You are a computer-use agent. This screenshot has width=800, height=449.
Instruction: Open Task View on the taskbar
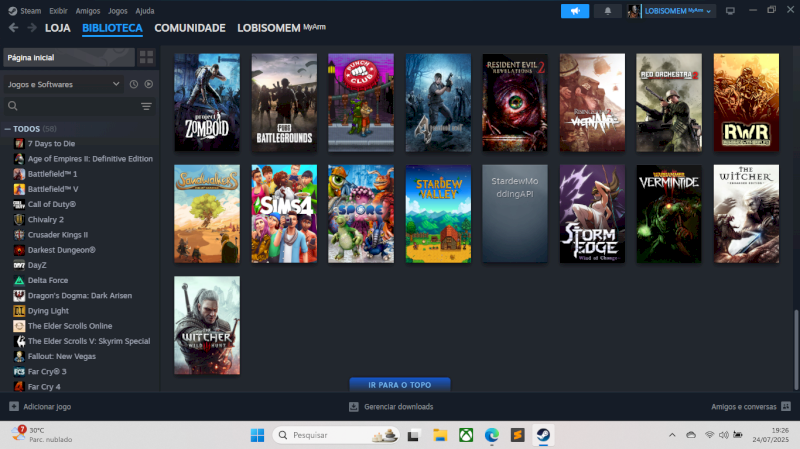tap(413, 435)
